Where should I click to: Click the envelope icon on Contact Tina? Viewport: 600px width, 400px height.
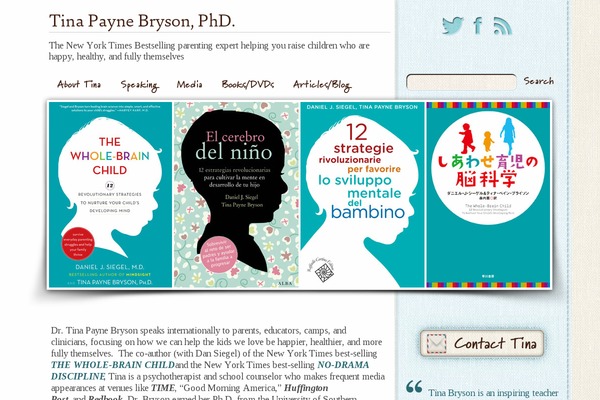click(437, 343)
